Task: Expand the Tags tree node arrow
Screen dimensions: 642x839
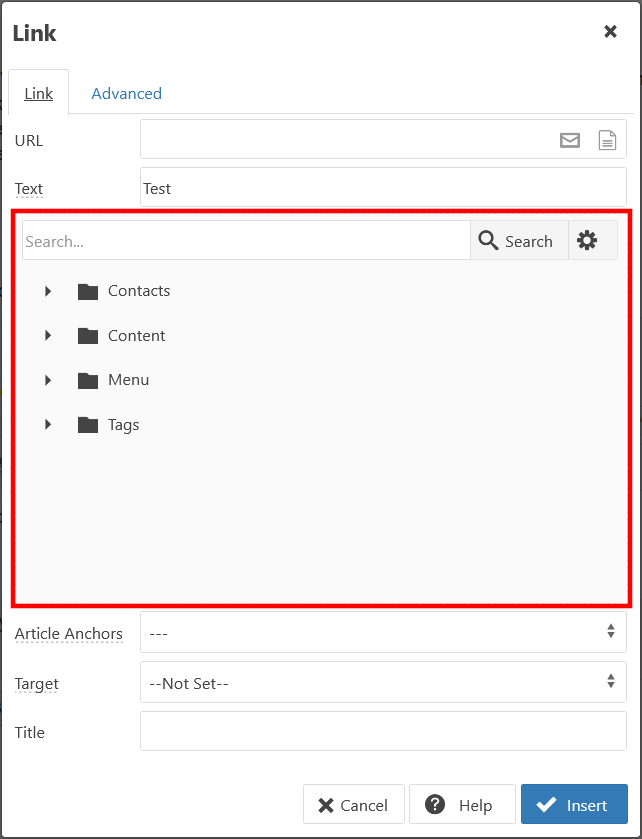Action: (x=48, y=424)
